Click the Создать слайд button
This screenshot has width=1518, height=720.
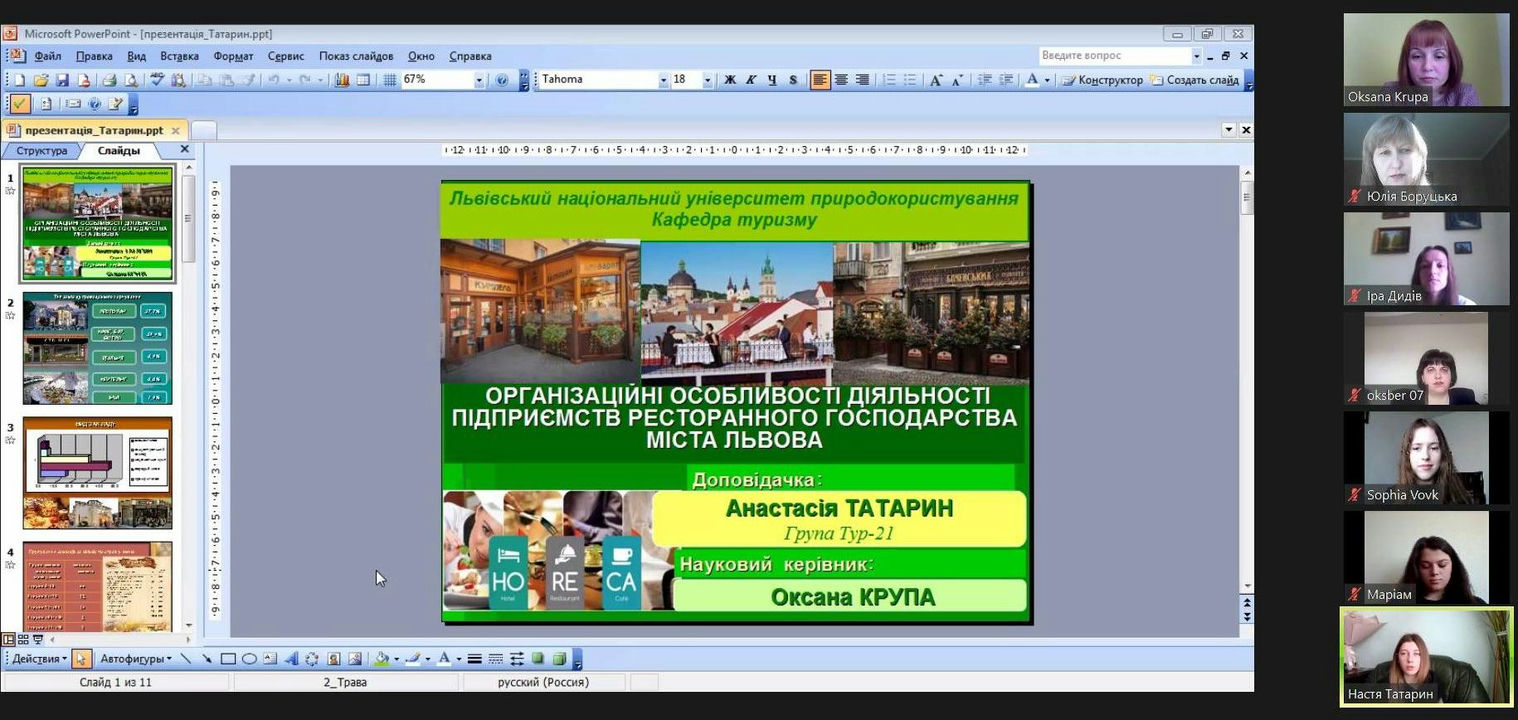(1195, 80)
